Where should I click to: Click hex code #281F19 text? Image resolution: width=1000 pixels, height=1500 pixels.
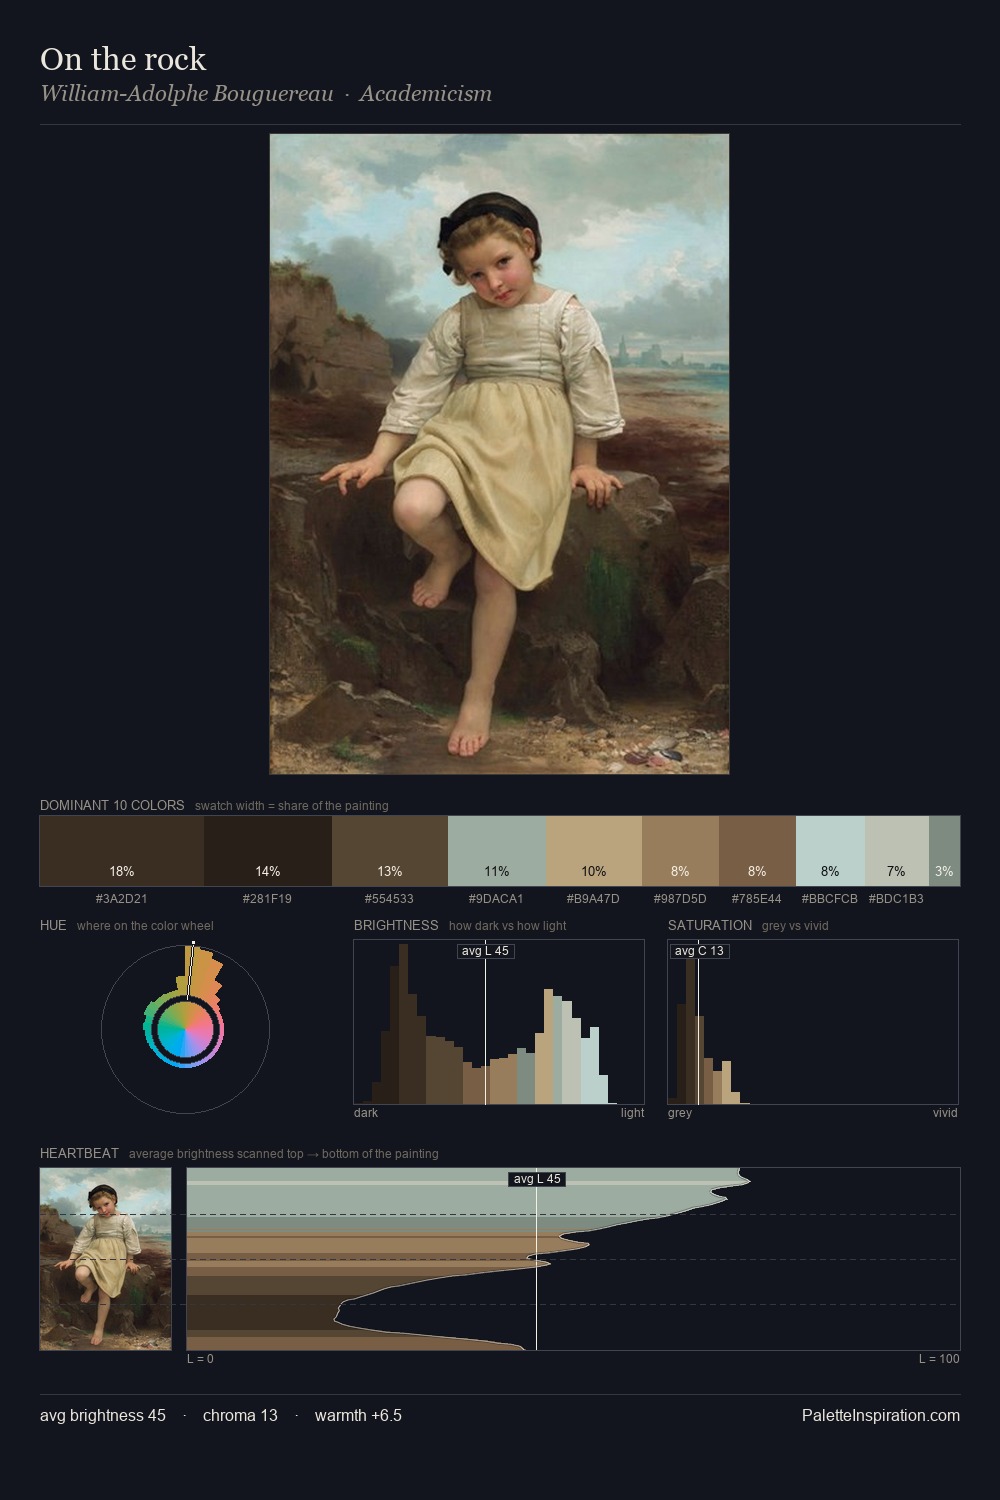click(x=267, y=899)
